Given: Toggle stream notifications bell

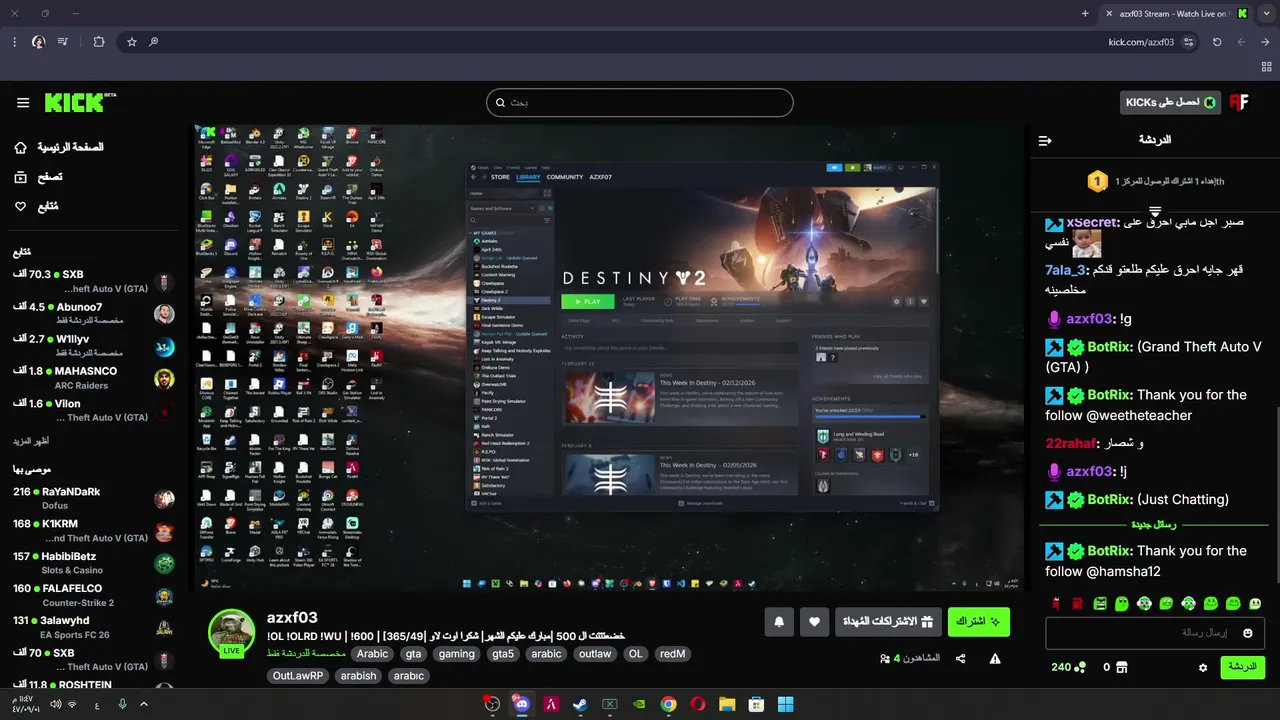Looking at the screenshot, I should click(779, 622).
